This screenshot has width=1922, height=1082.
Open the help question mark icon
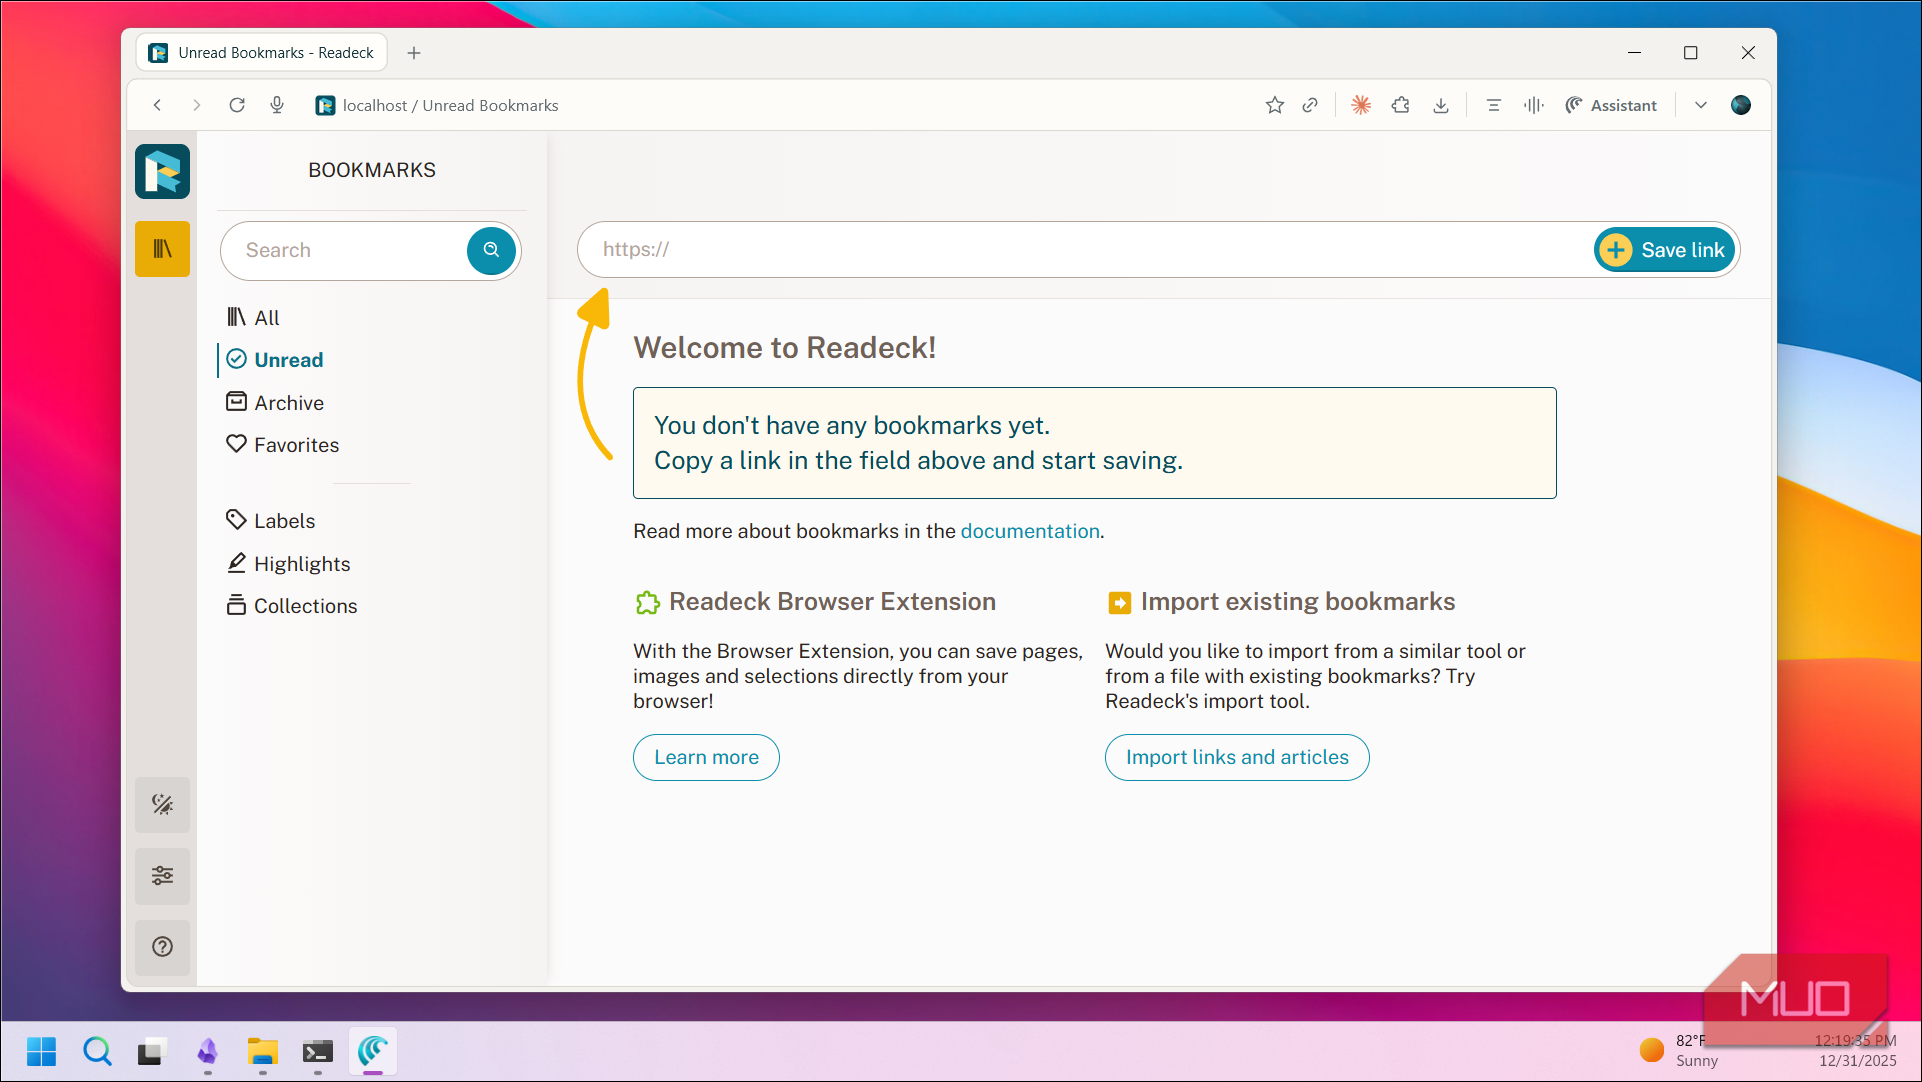pos(162,946)
